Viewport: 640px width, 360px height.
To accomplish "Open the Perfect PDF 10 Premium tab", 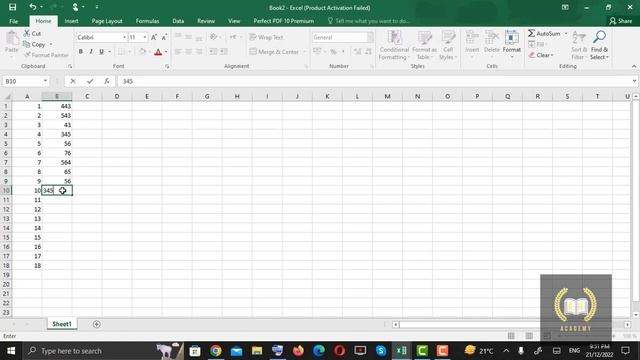I will click(284, 21).
